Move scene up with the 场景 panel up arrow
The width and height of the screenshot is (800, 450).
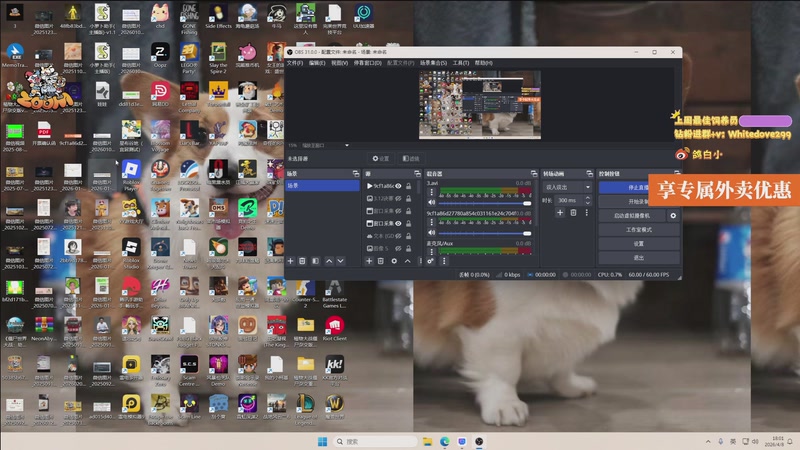(329, 261)
